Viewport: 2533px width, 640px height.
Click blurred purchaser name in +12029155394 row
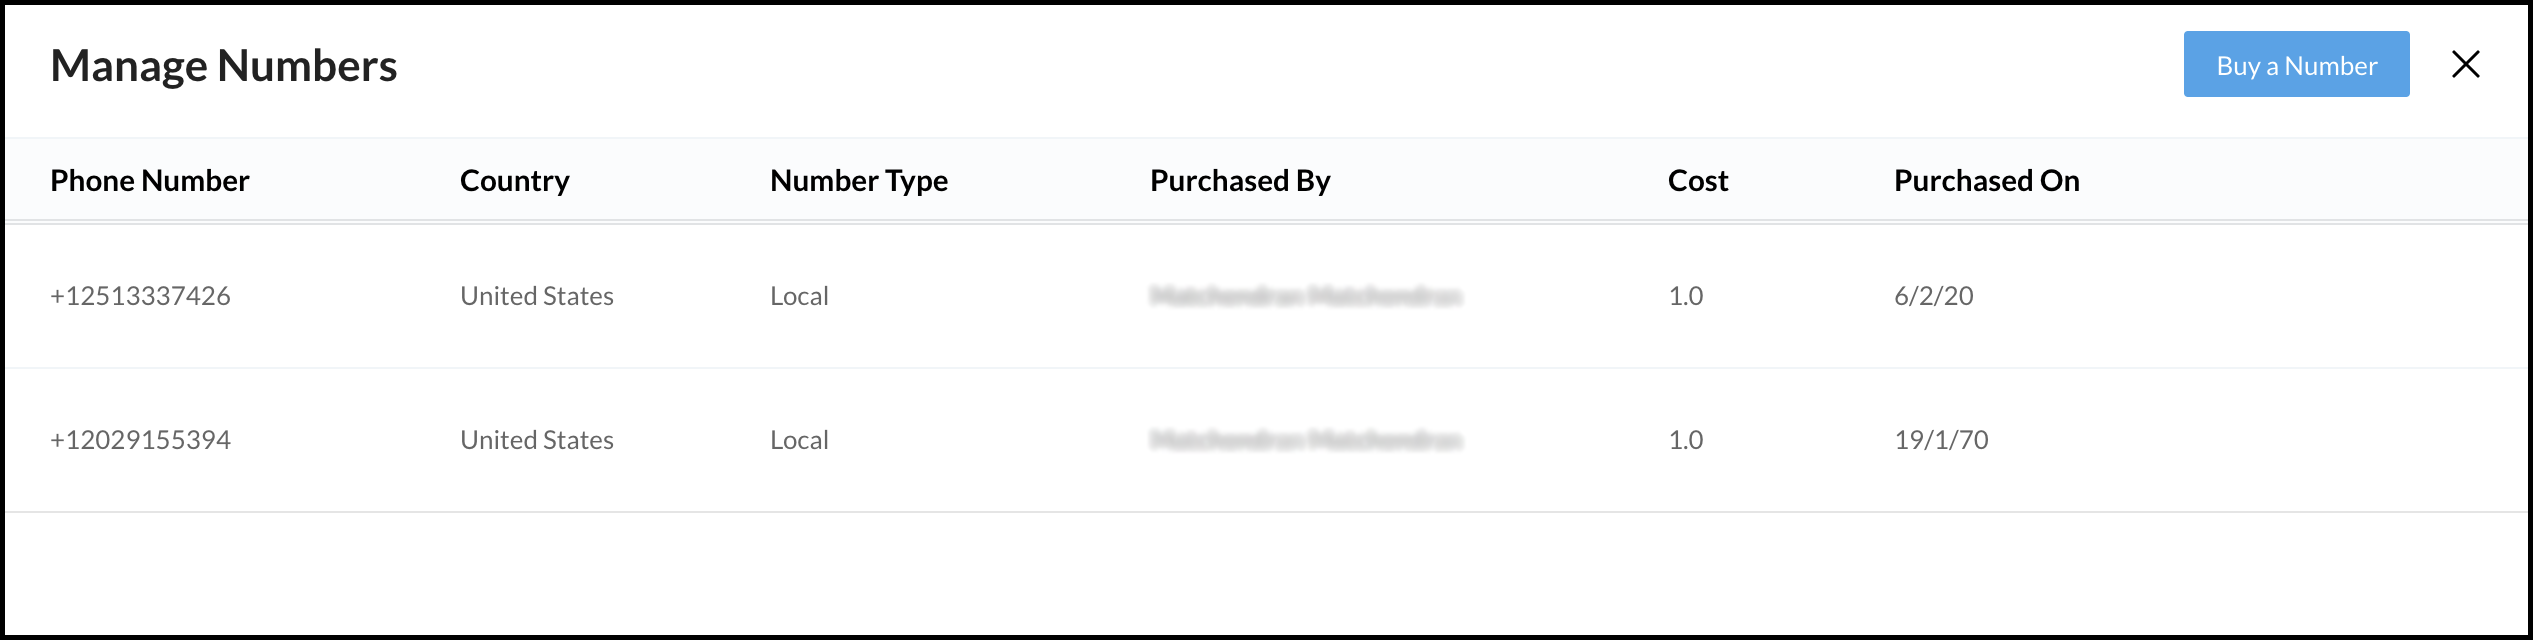click(x=1305, y=440)
